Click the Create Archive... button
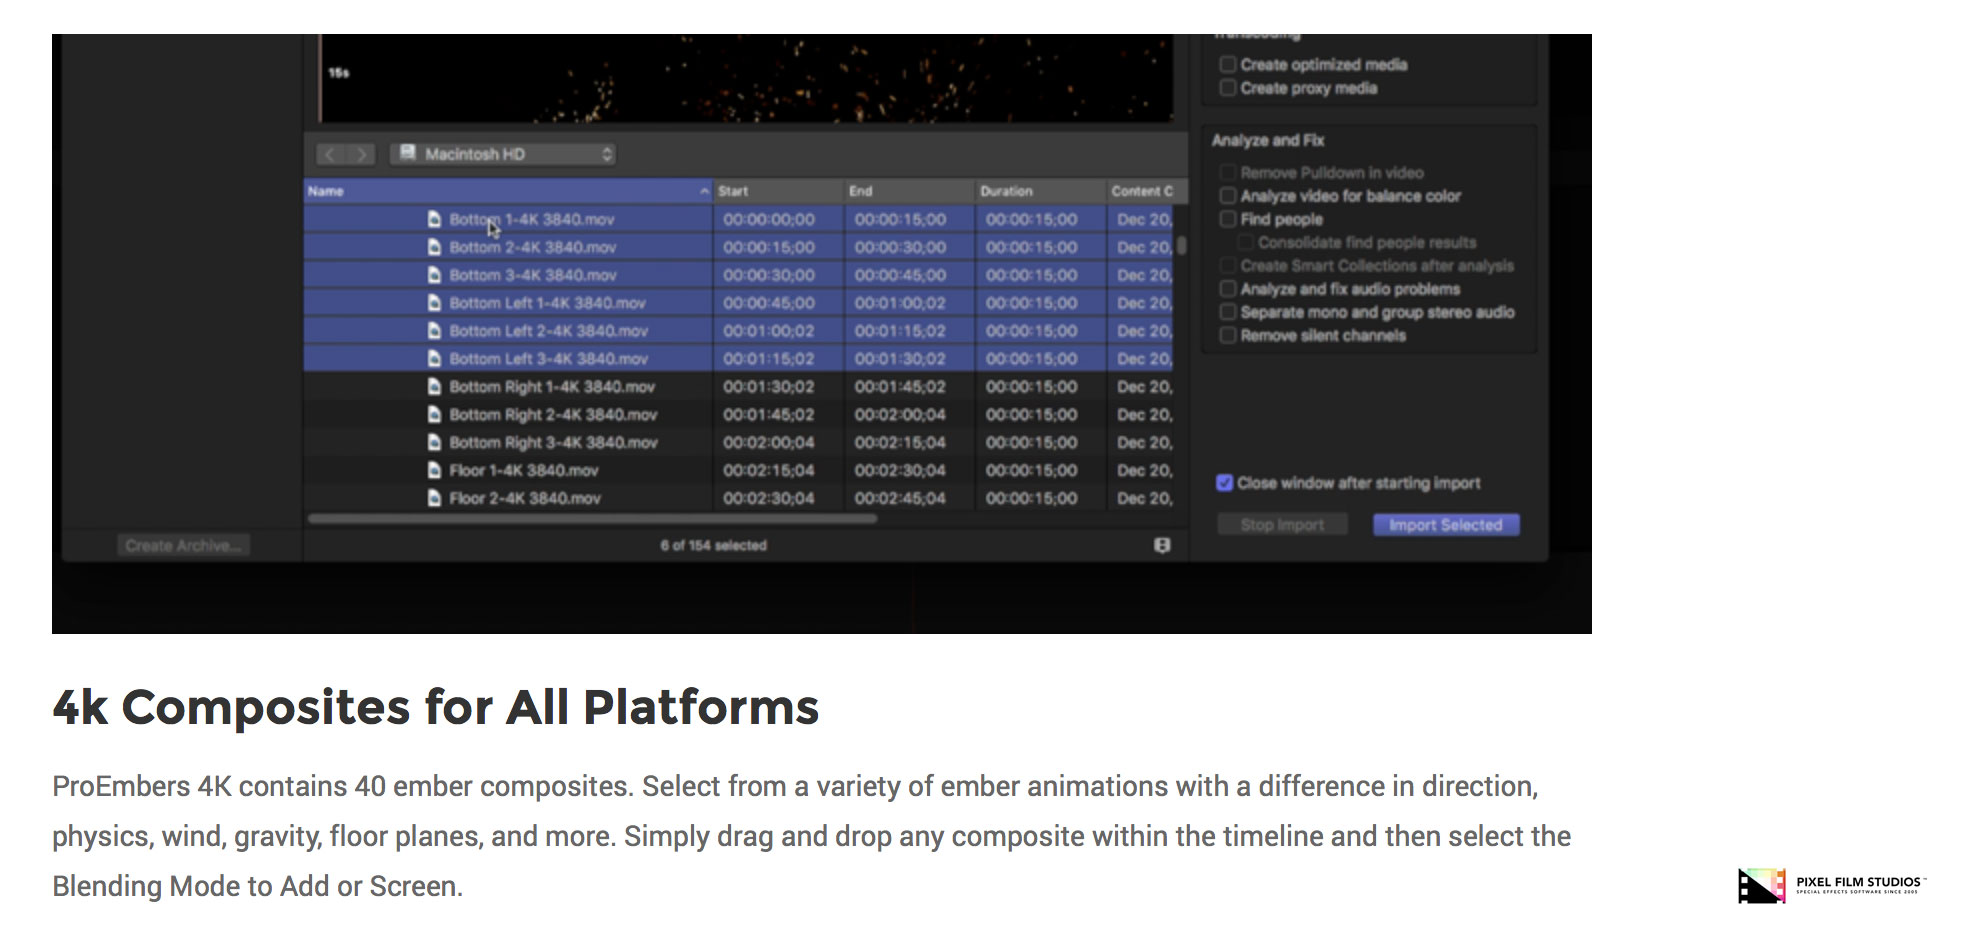The height and width of the screenshot is (946, 1964). tap(183, 546)
